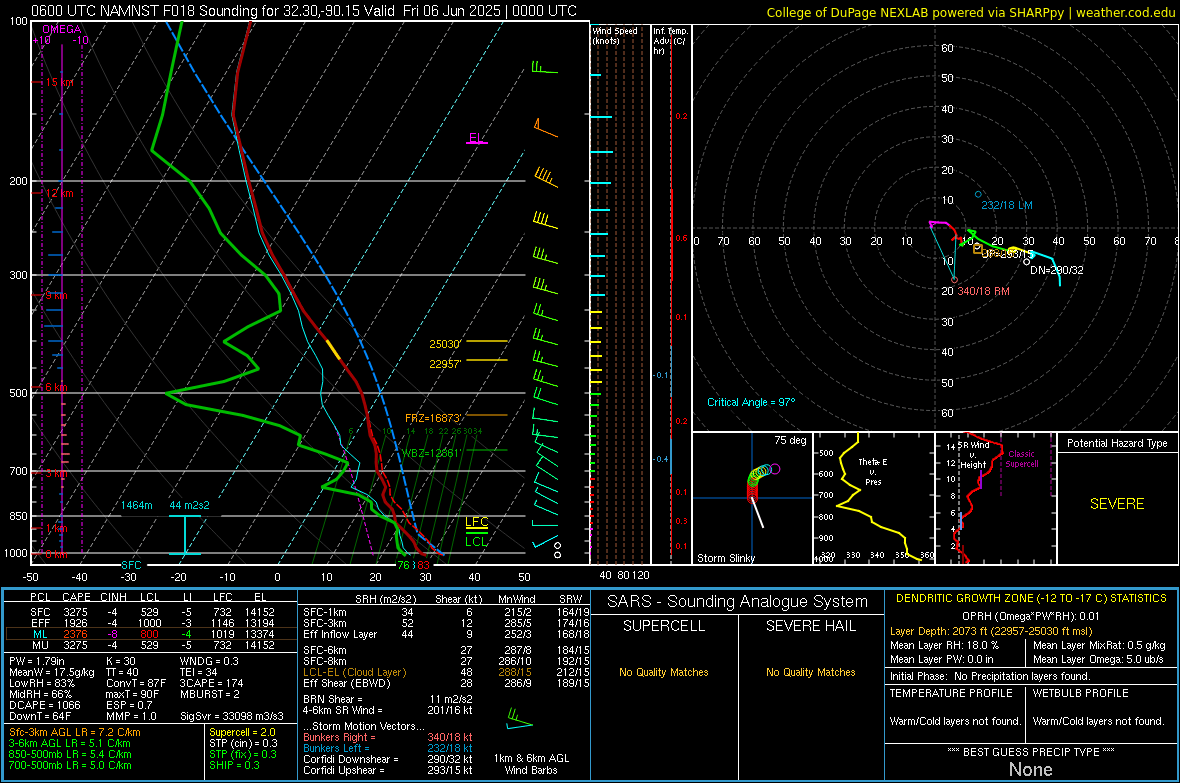The image size is (1180, 783).
Task: Click the weather.cod.edu NEXLAB header text
Action: 970,12
